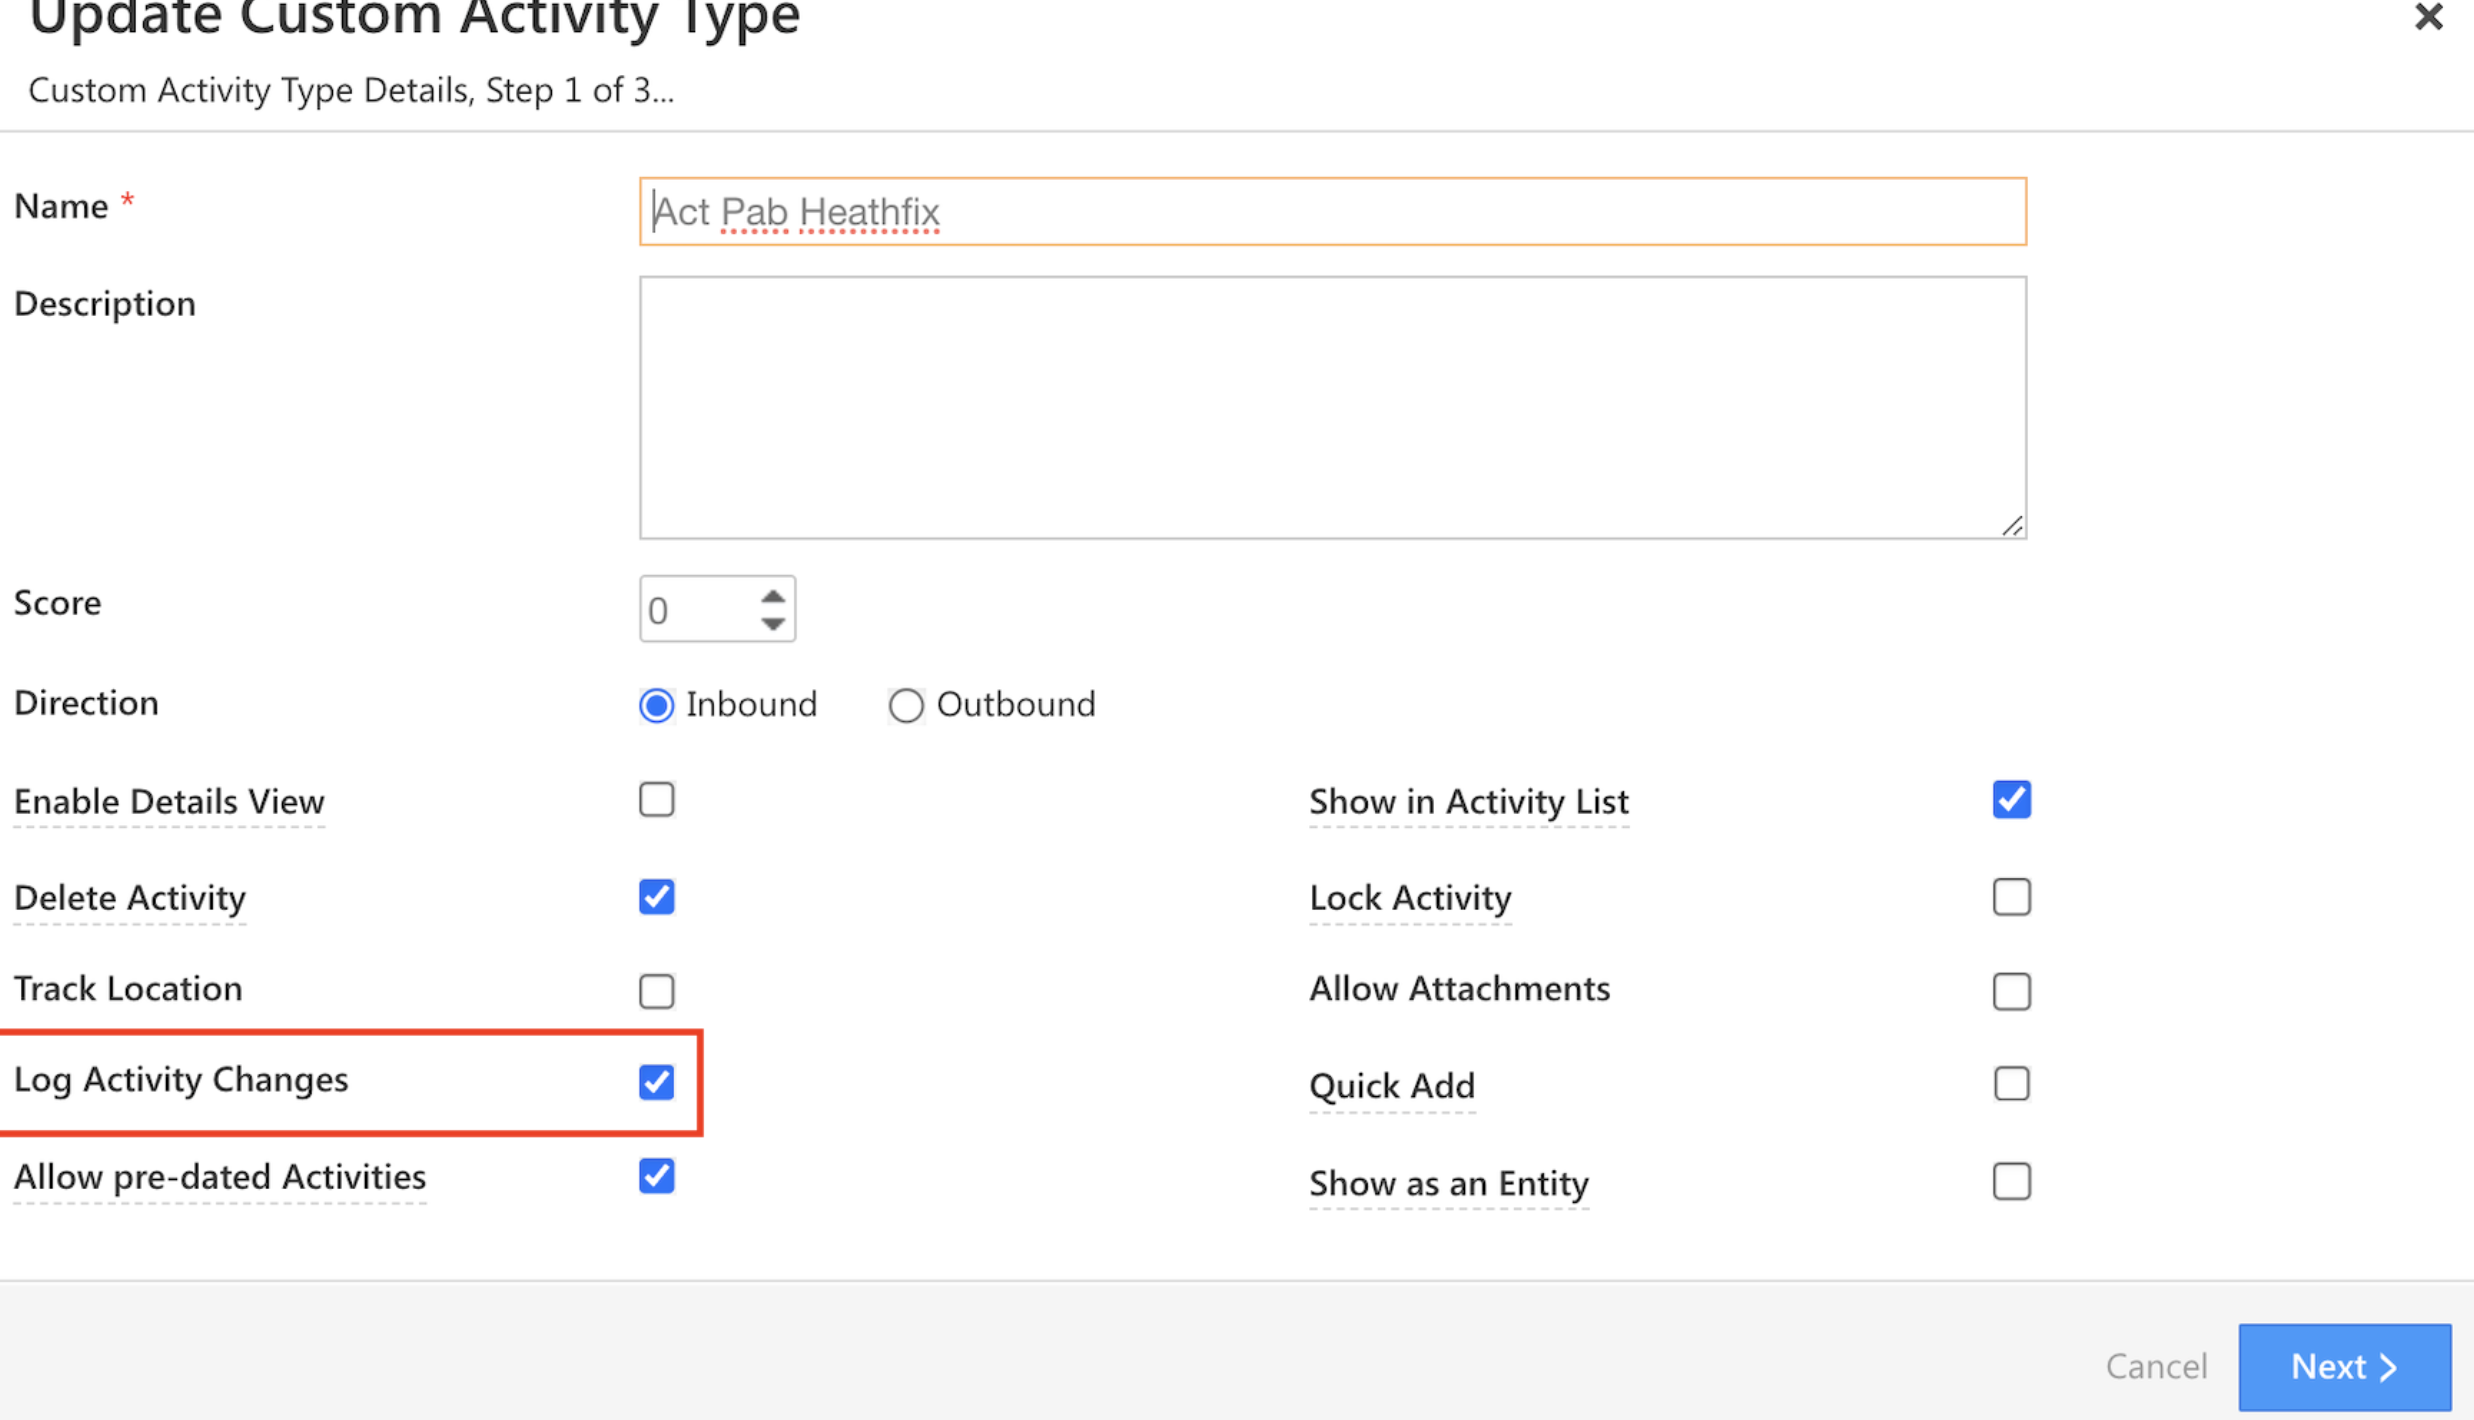2474x1420 pixels.
Task: Select the Outbound direction radio button
Action: [905, 706]
